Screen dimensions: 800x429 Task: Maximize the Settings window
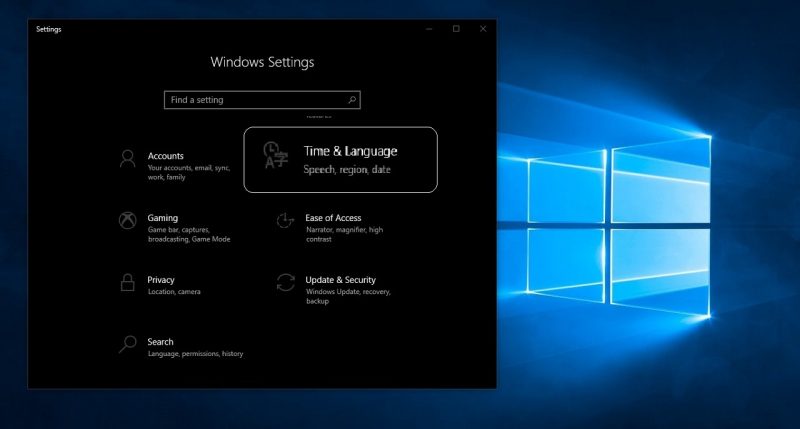[456, 29]
